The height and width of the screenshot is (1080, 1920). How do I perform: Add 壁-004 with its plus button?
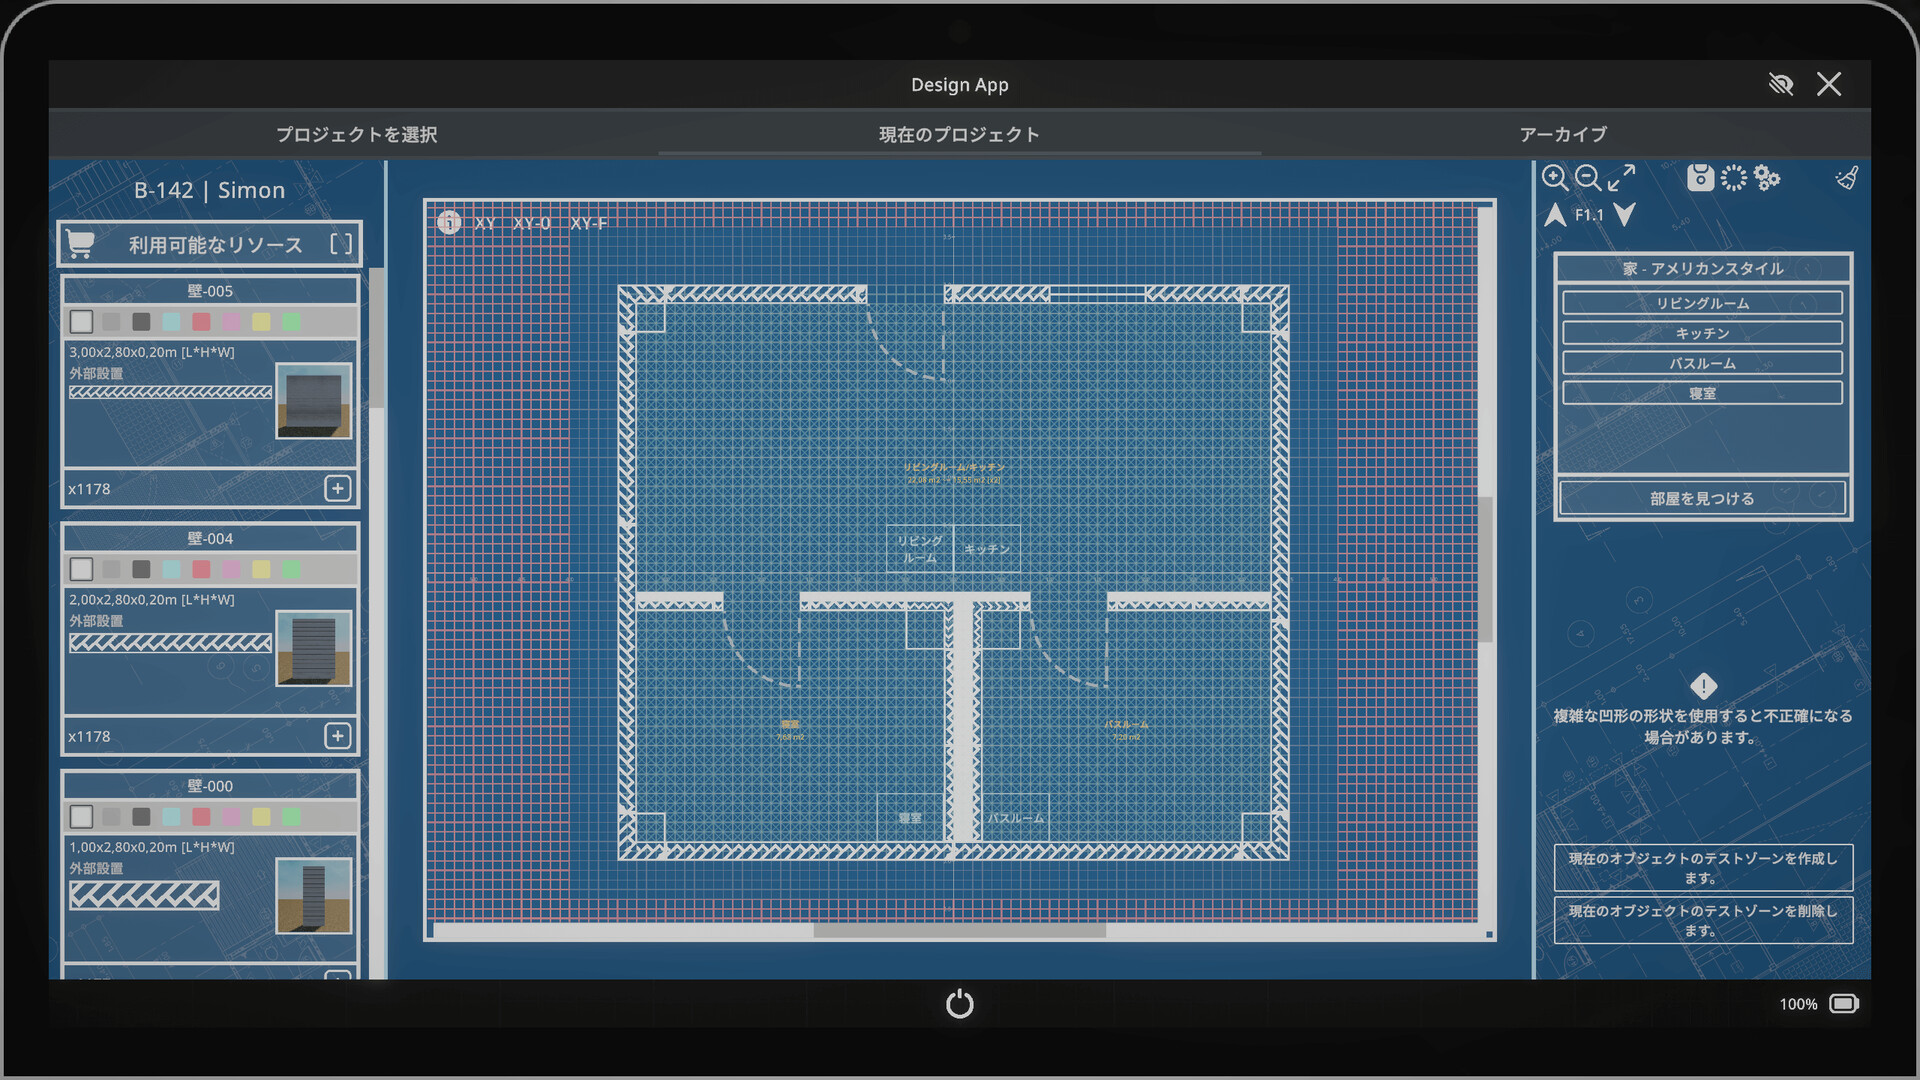pyautogui.click(x=338, y=736)
